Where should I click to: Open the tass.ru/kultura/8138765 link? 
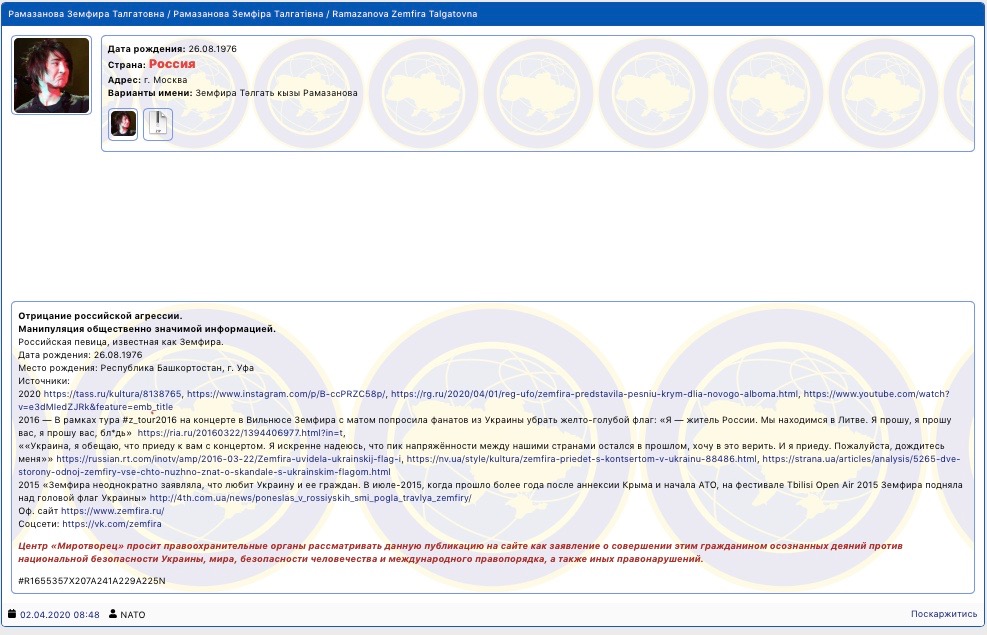click(x=112, y=394)
